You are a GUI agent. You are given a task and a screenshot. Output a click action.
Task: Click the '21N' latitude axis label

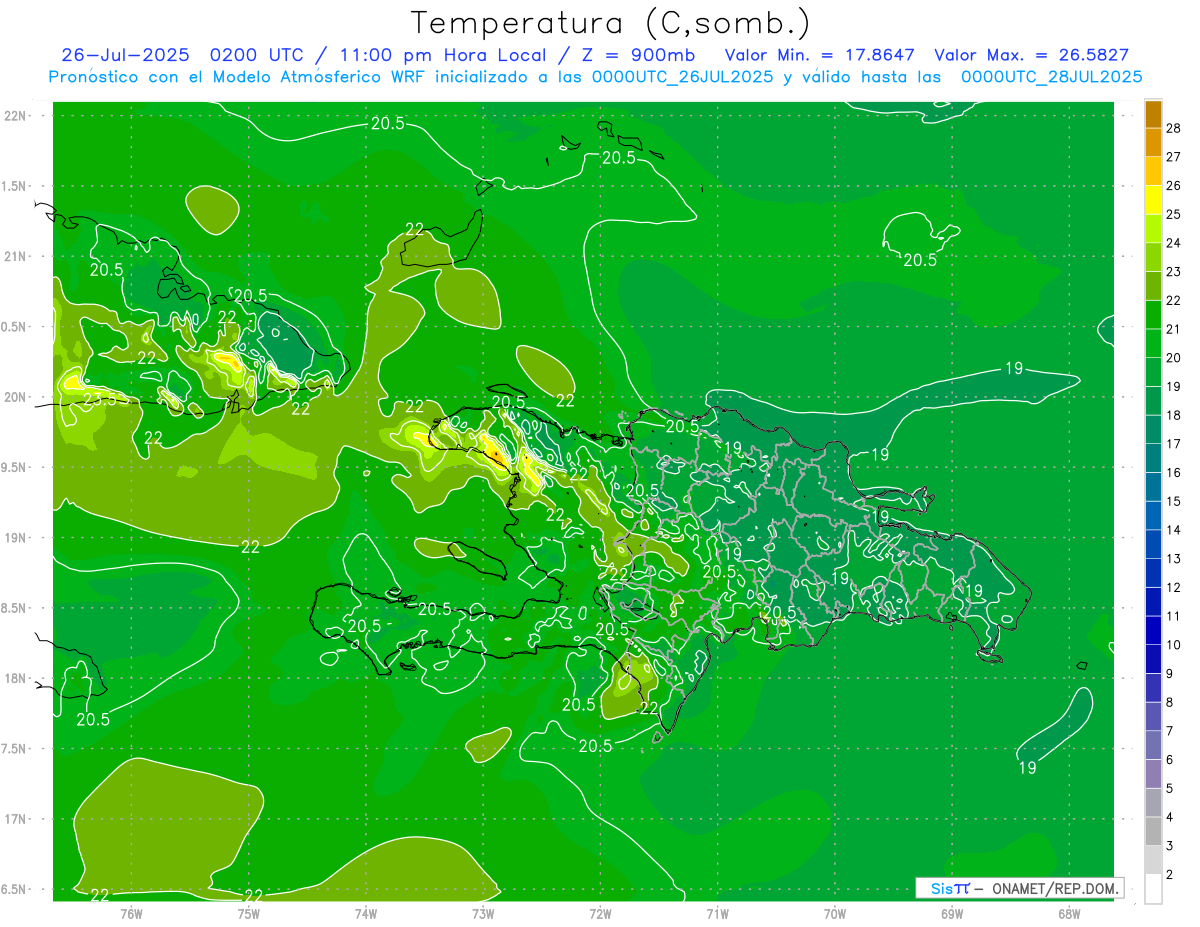(16, 256)
